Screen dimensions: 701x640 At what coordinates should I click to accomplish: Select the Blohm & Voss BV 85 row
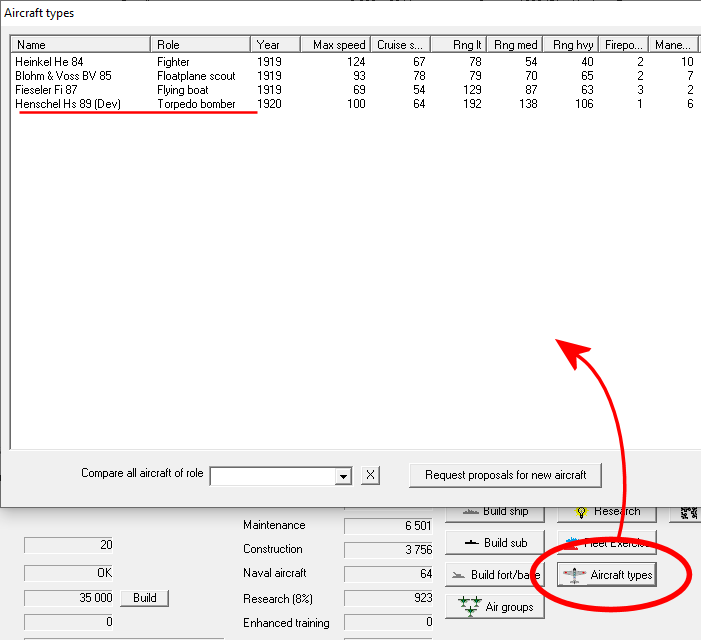point(63,76)
